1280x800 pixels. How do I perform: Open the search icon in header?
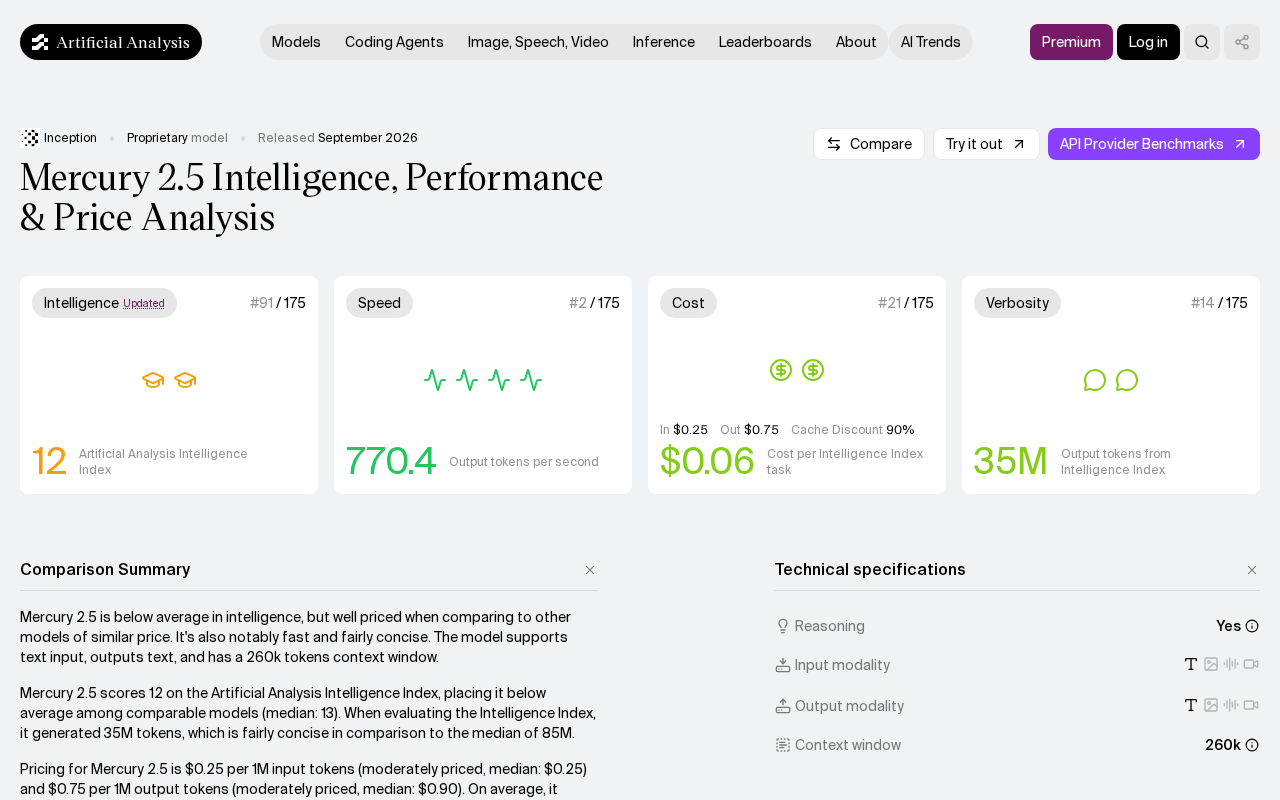click(x=1202, y=42)
